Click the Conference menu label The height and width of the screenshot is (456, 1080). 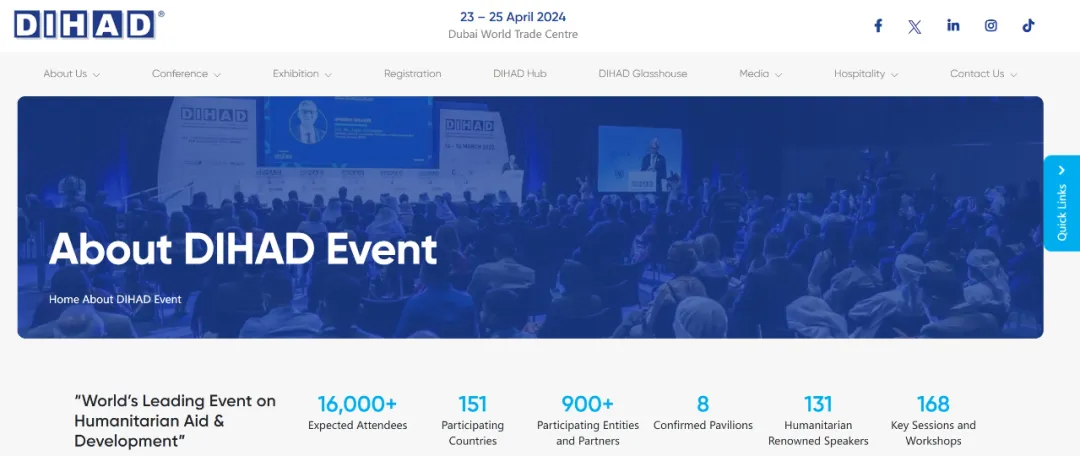(x=180, y=74)
